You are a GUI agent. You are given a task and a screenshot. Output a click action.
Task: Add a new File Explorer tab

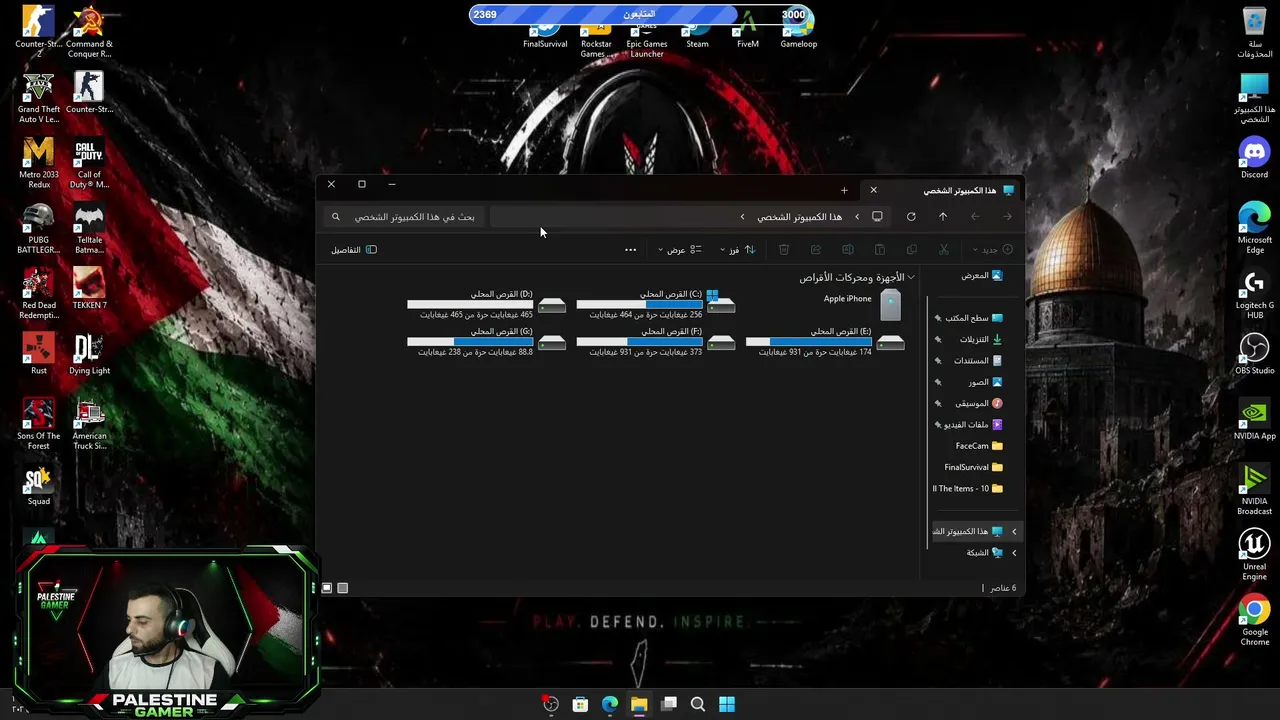pos(844,190)
